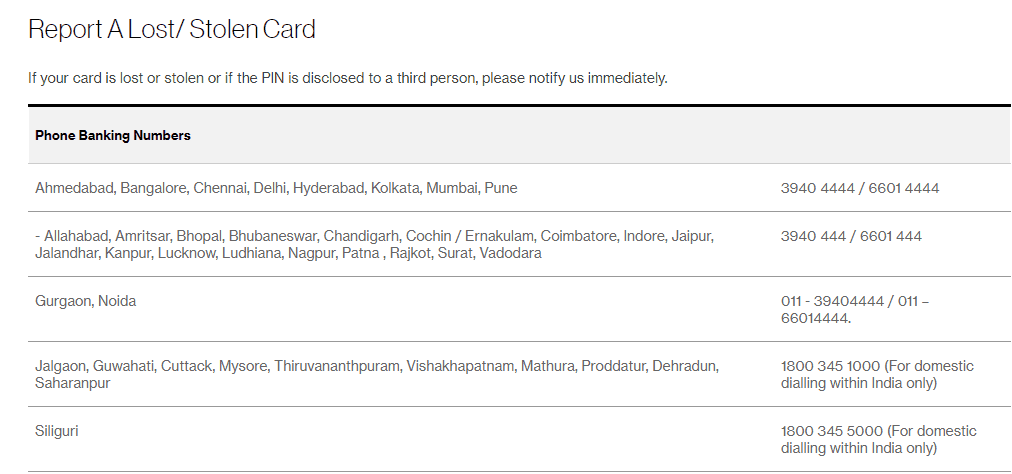Click phone number 3940 444 / 6601 444

coord(851,237)
